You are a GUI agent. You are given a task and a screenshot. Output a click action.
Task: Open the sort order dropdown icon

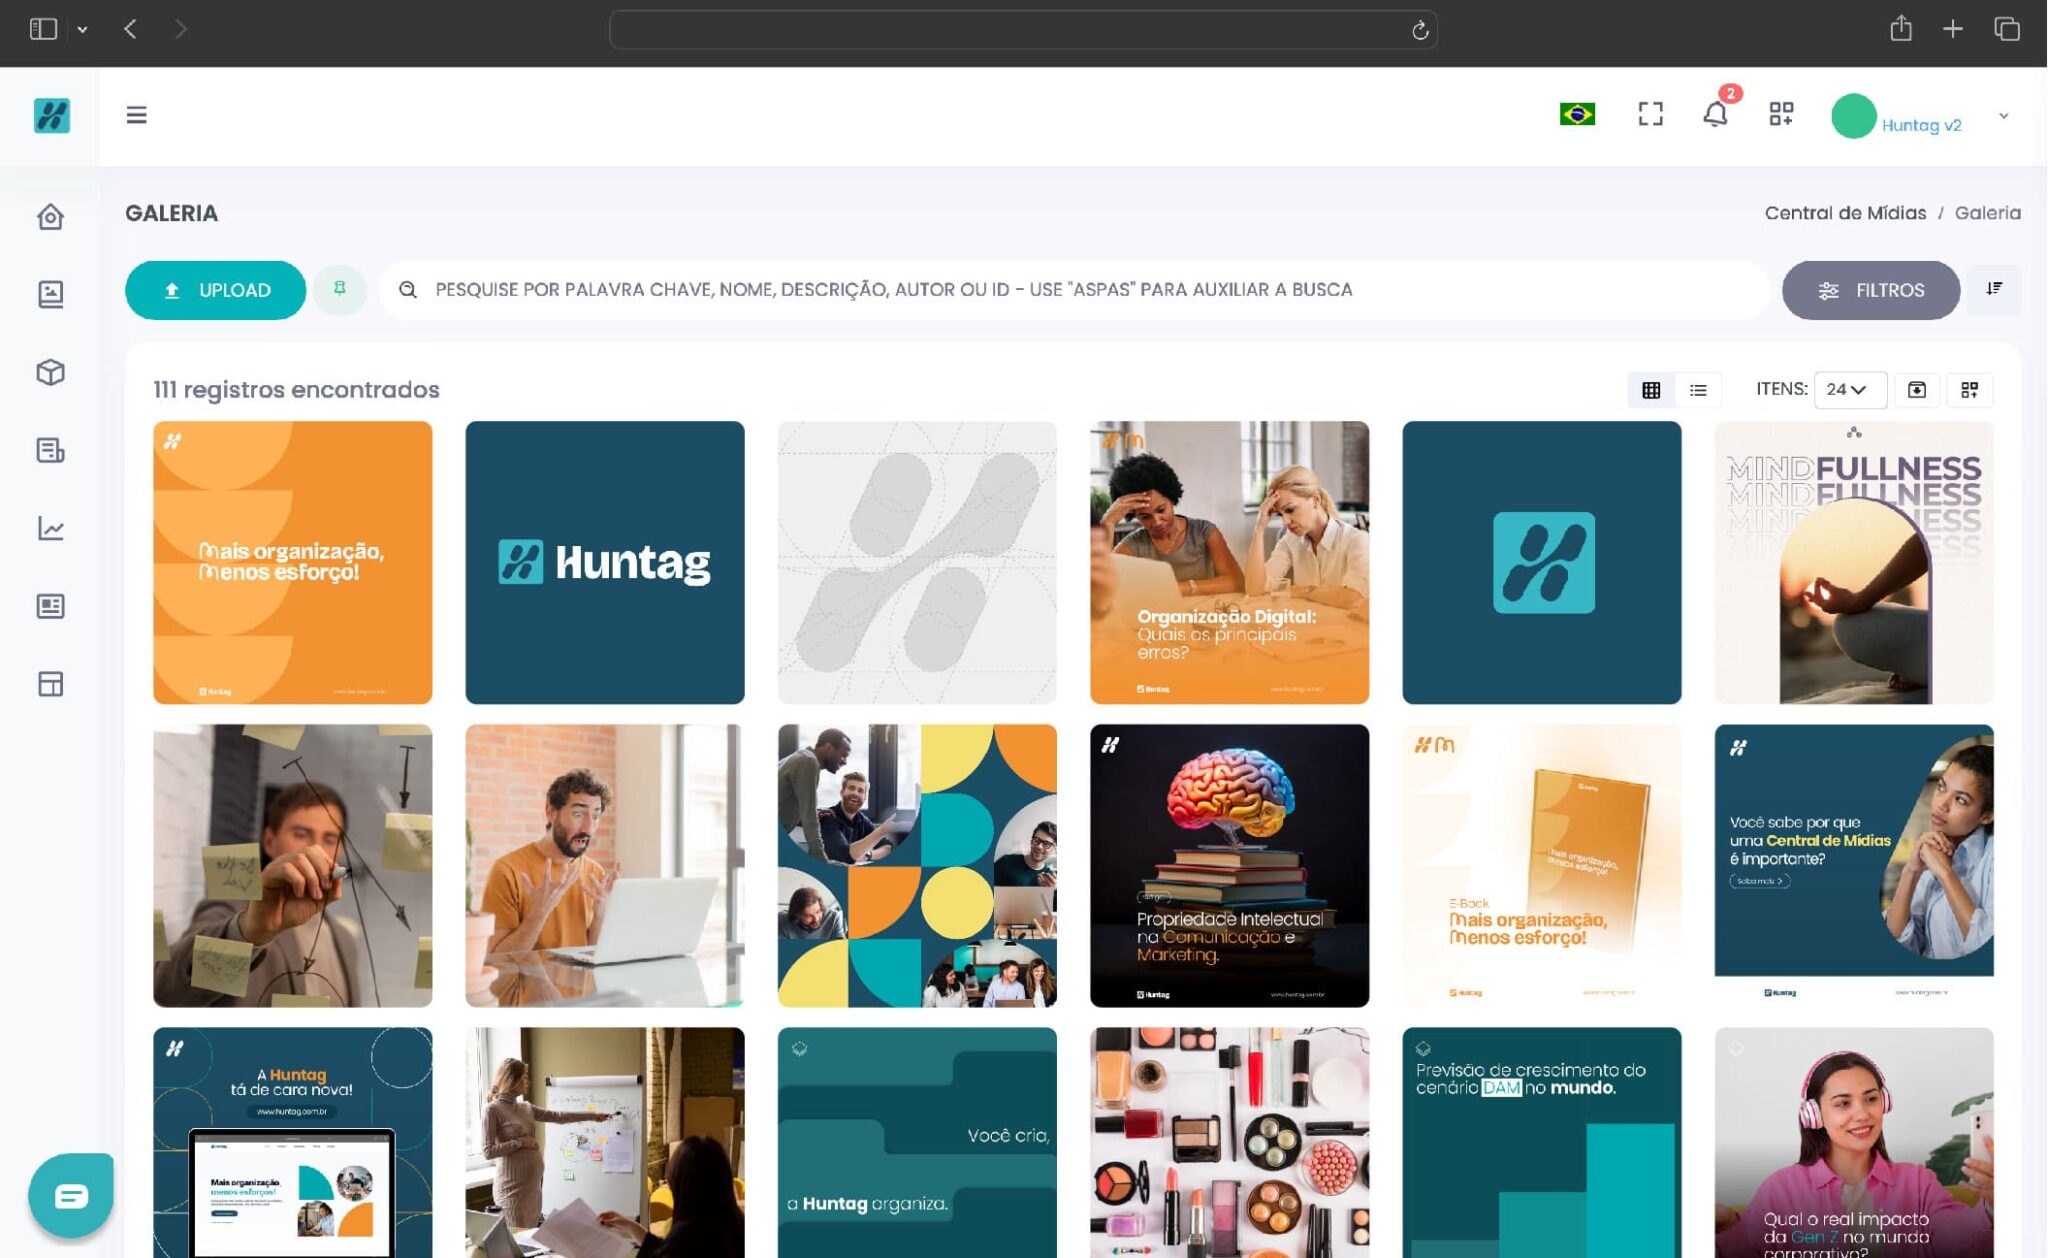pos(1994,289)
